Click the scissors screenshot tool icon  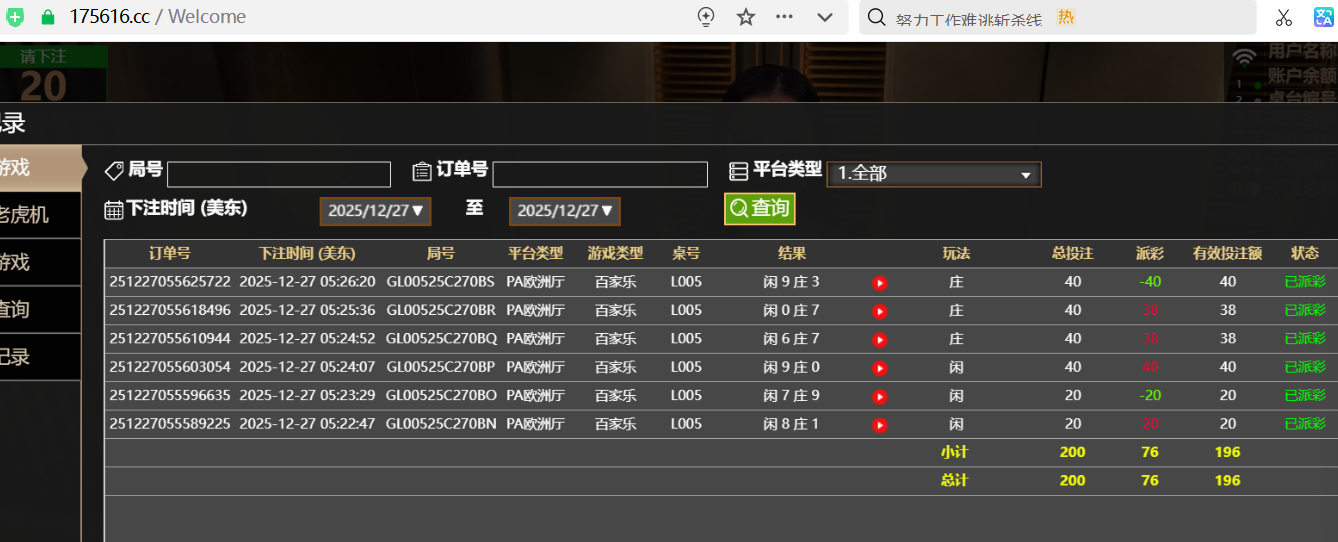pos(1284,17)
